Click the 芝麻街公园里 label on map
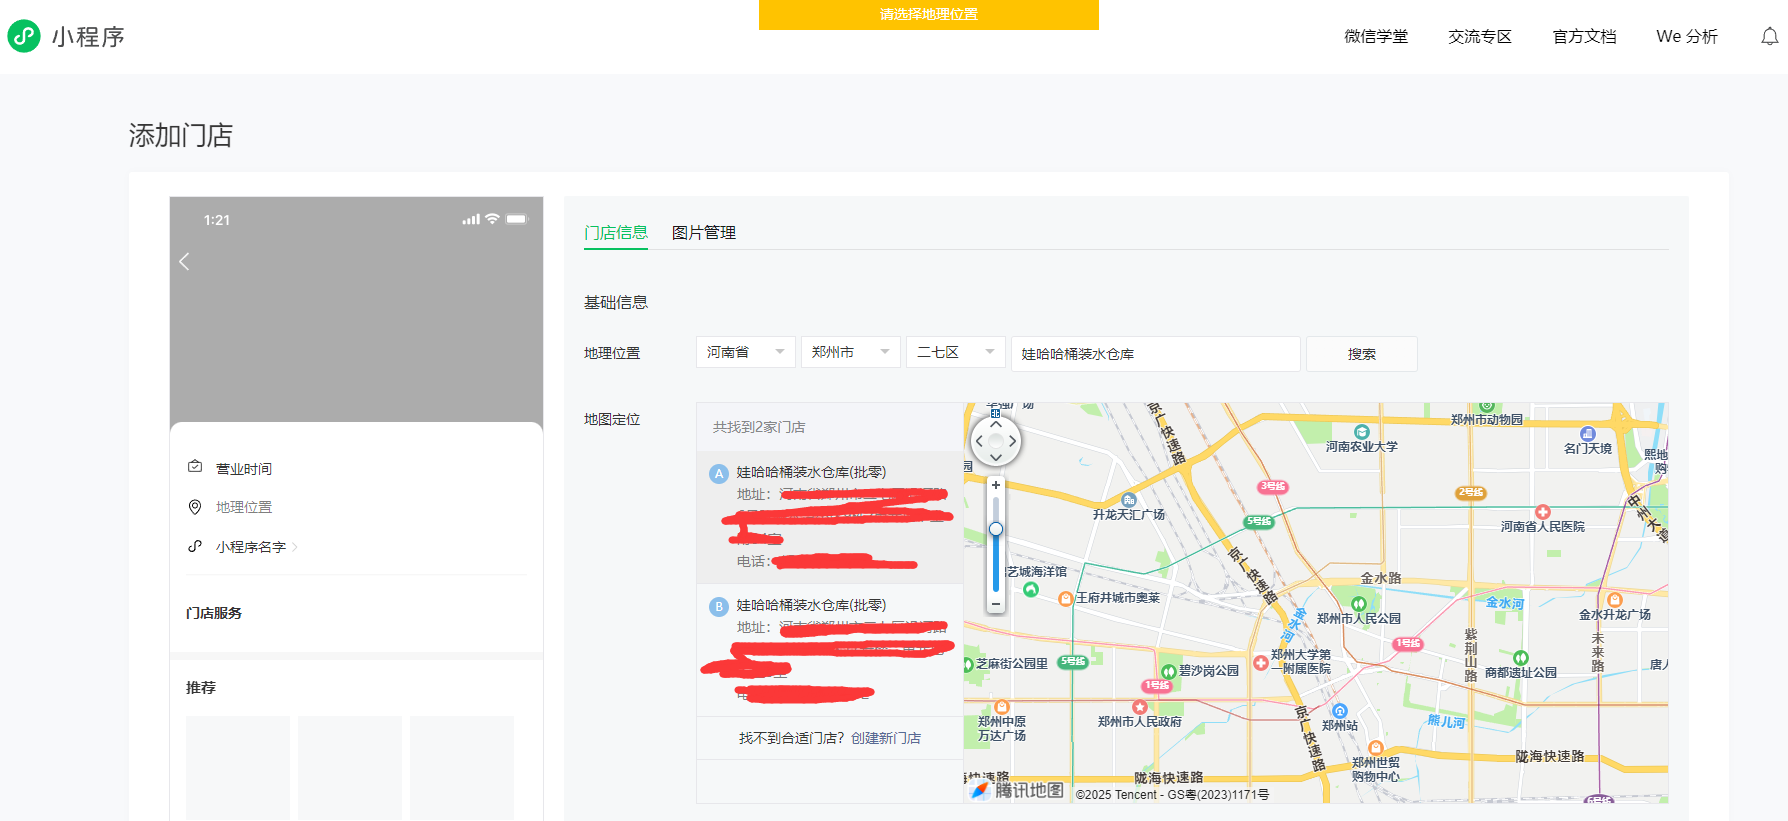This screenshot has width=1788, height=821. pyautogui.click(x=1012, y=664)
